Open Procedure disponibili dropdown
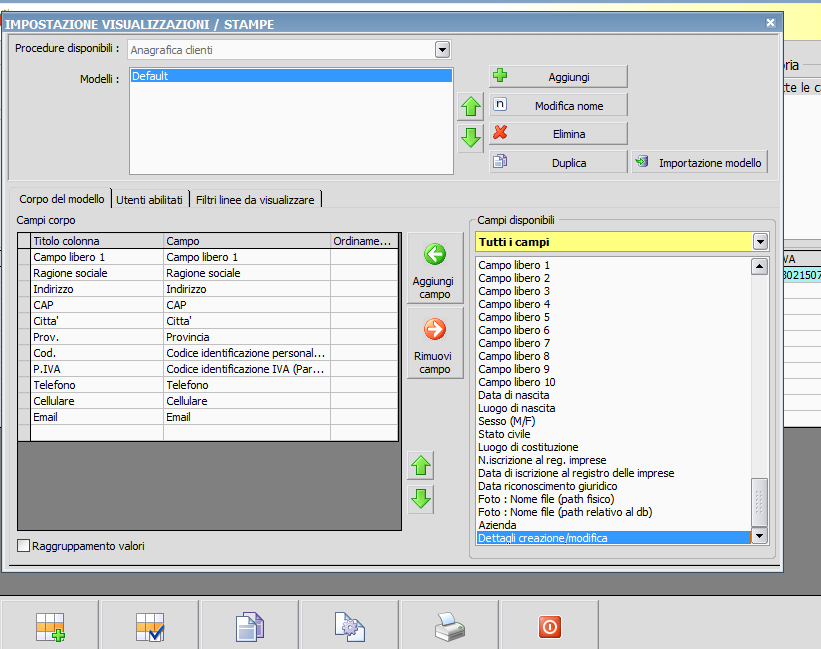 pos(442,50)
